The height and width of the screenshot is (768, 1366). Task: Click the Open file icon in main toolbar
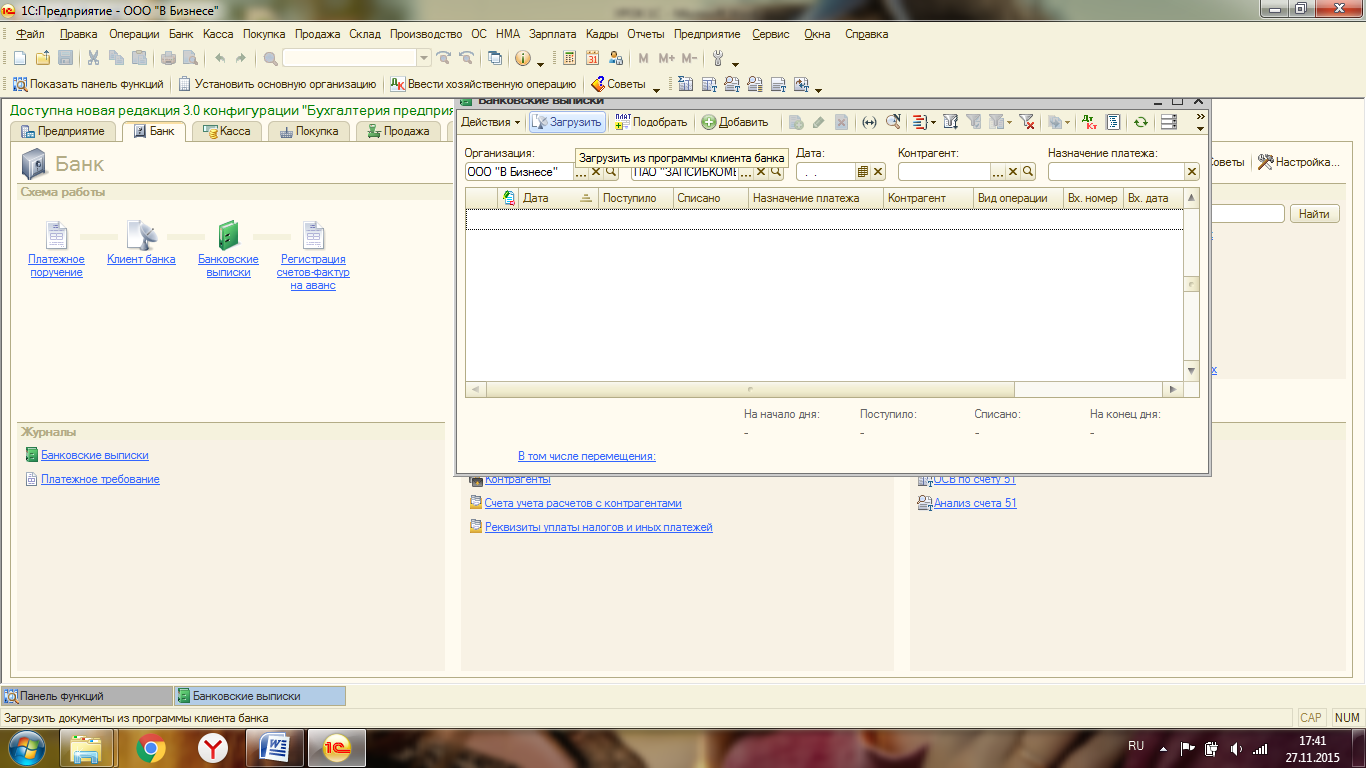pos(43,59)
